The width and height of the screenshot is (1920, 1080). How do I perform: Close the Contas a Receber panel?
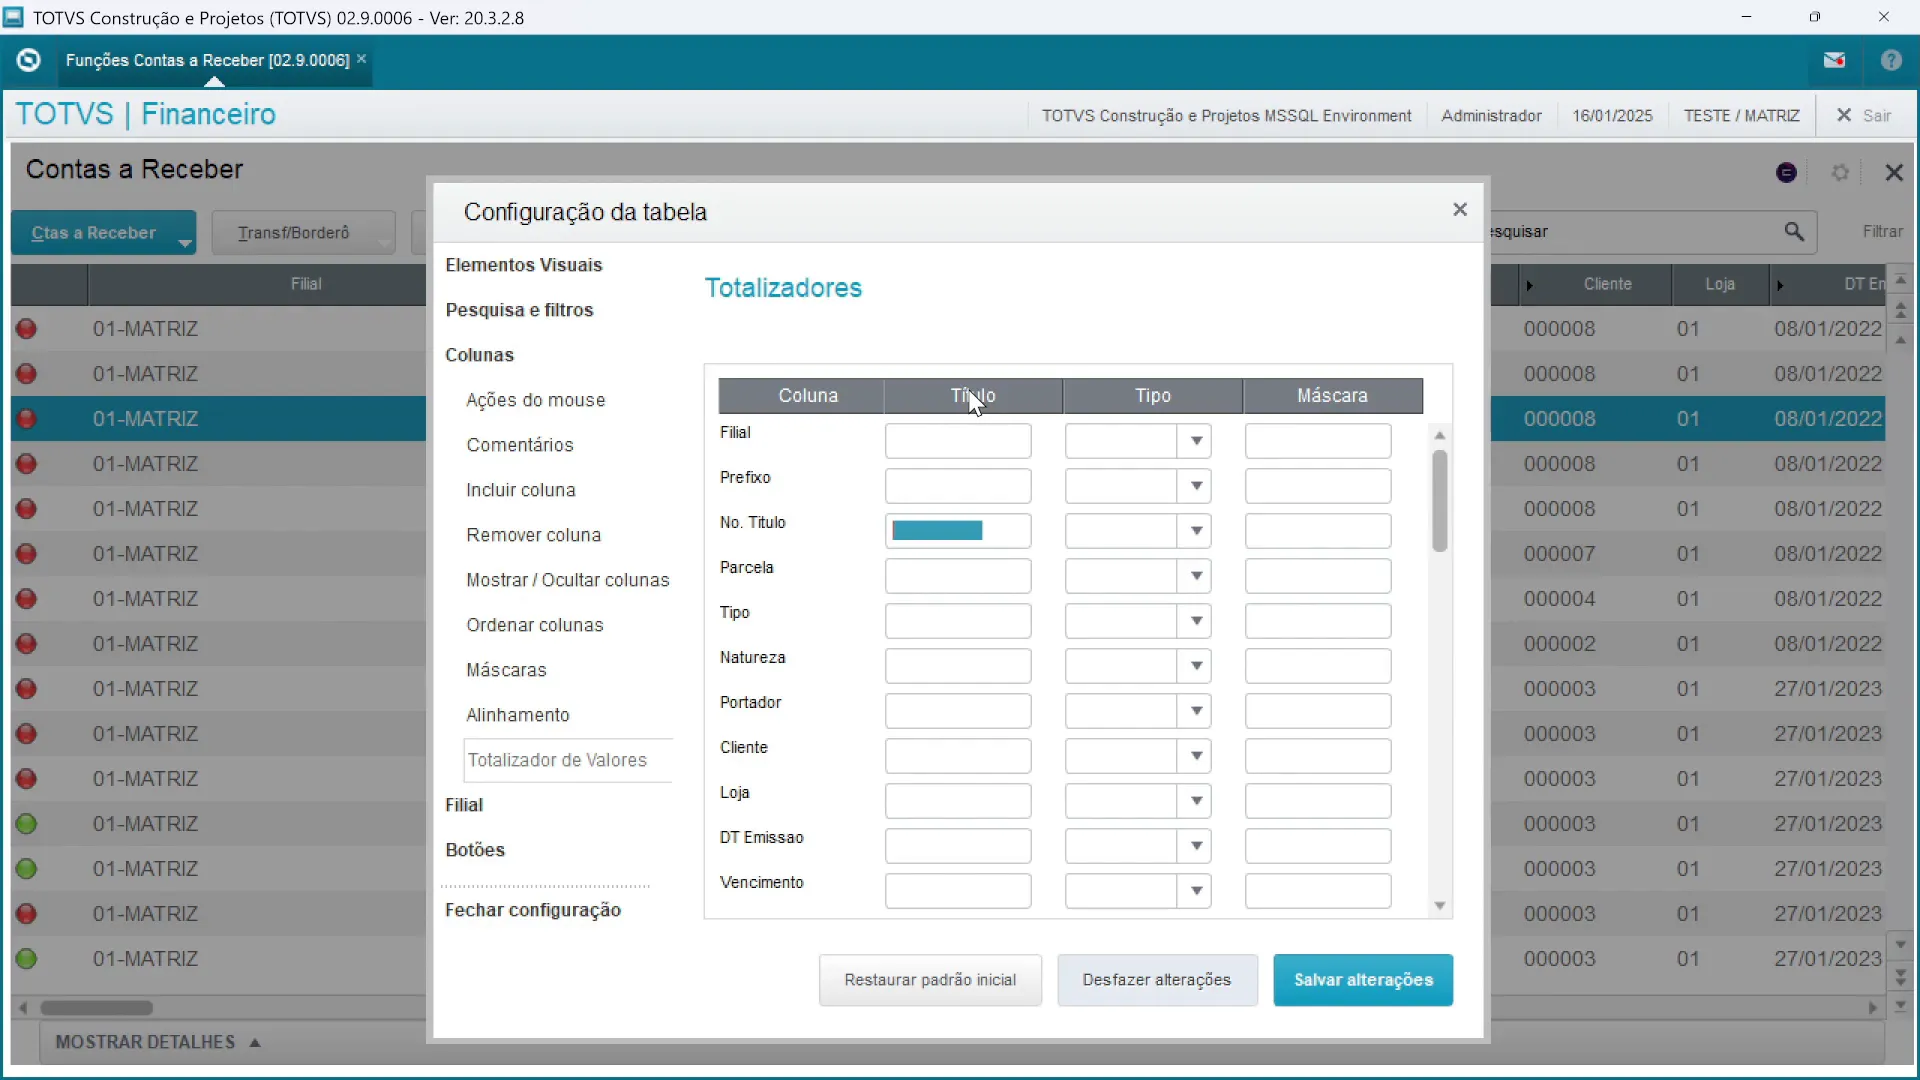pyautogui.click(x=1894, y=173)
